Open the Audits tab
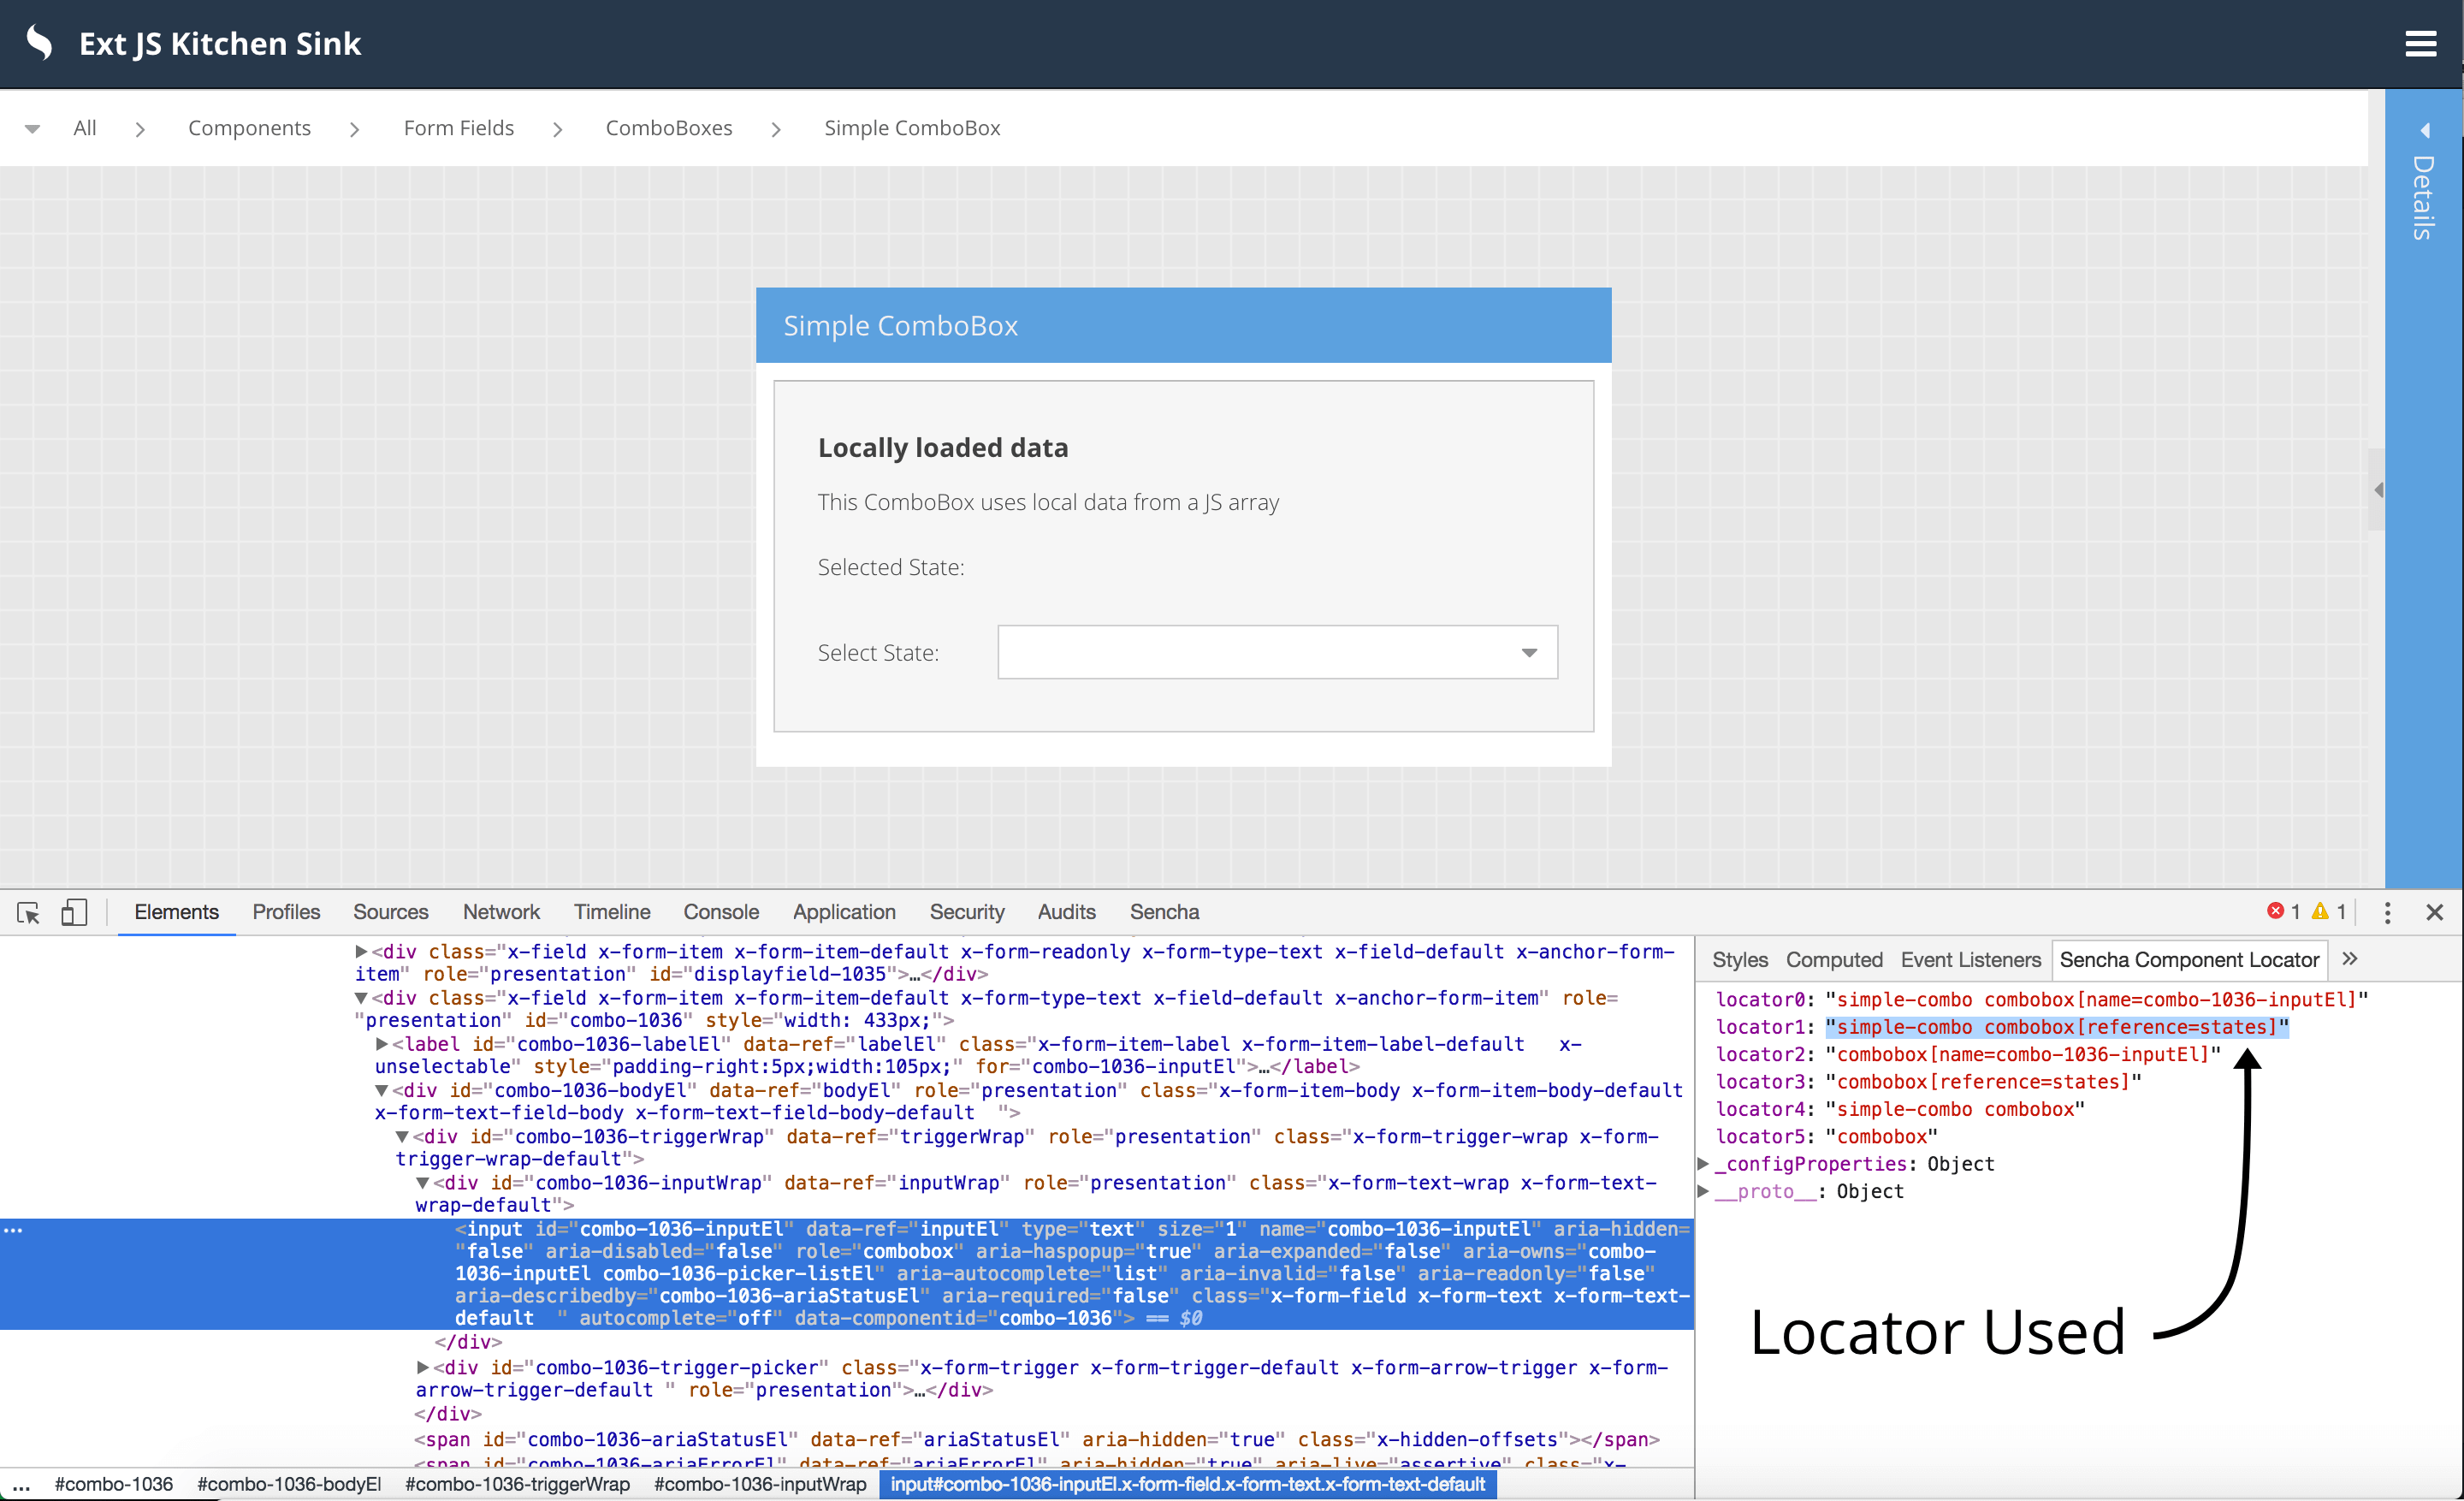Image resolution: width=2464 pixels, height=1501 pixels. click(x=1066, y=912)
